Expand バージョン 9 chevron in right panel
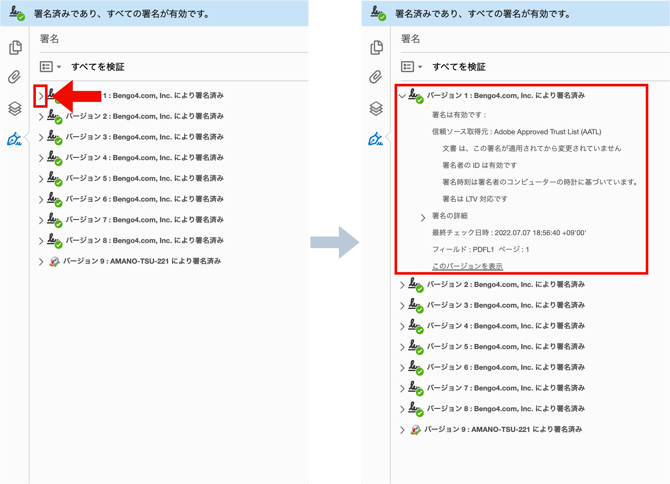The width and height of the screenshot is (670, 484). [x=402, y=430]
